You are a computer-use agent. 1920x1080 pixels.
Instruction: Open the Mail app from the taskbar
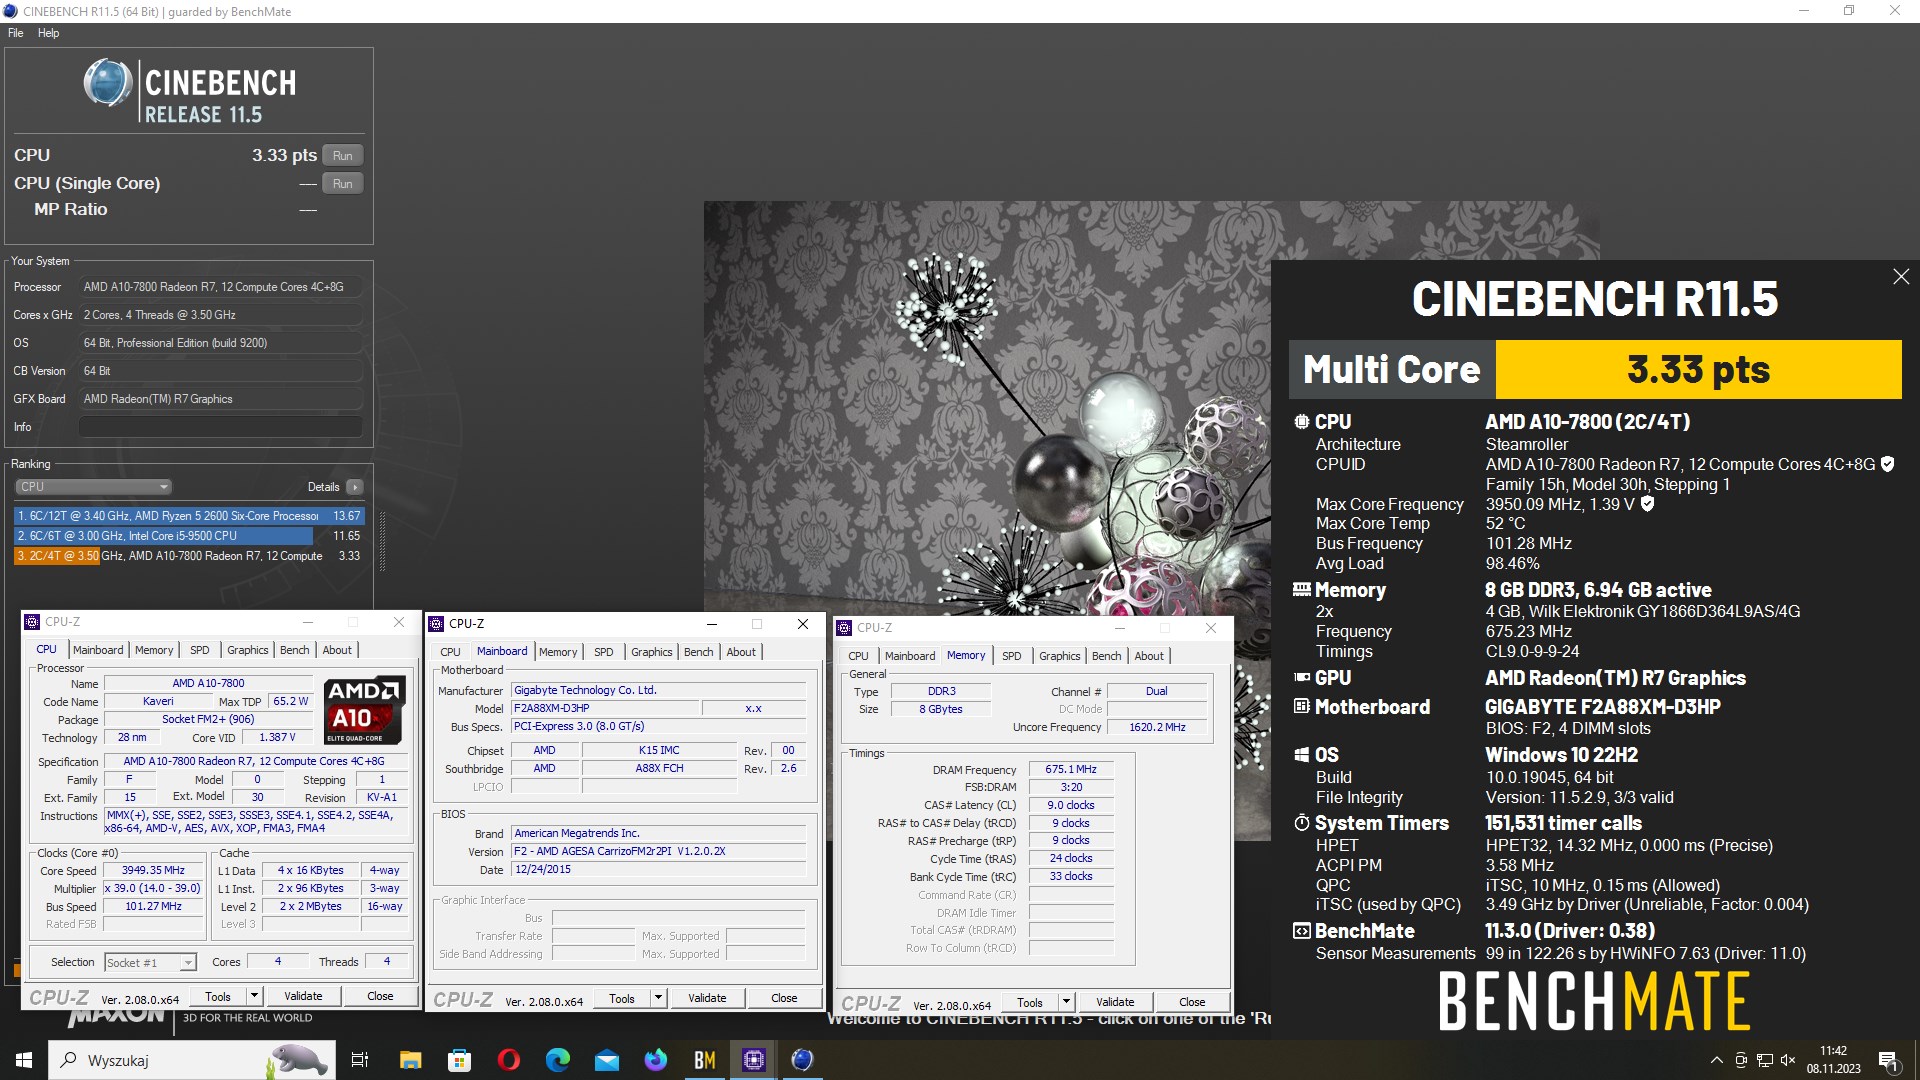pos(606,1060)
